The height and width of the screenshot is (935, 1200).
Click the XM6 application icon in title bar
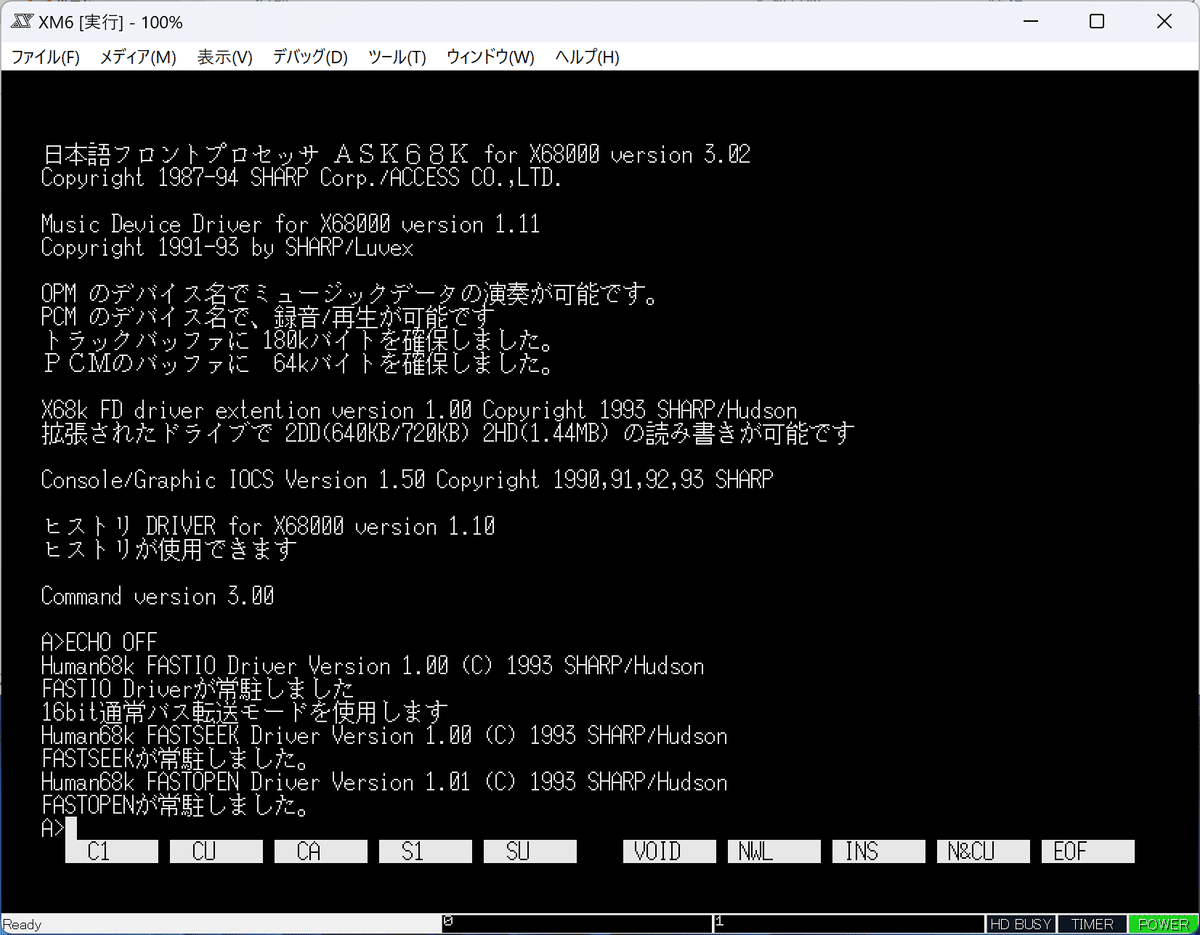tap(23, 21)
